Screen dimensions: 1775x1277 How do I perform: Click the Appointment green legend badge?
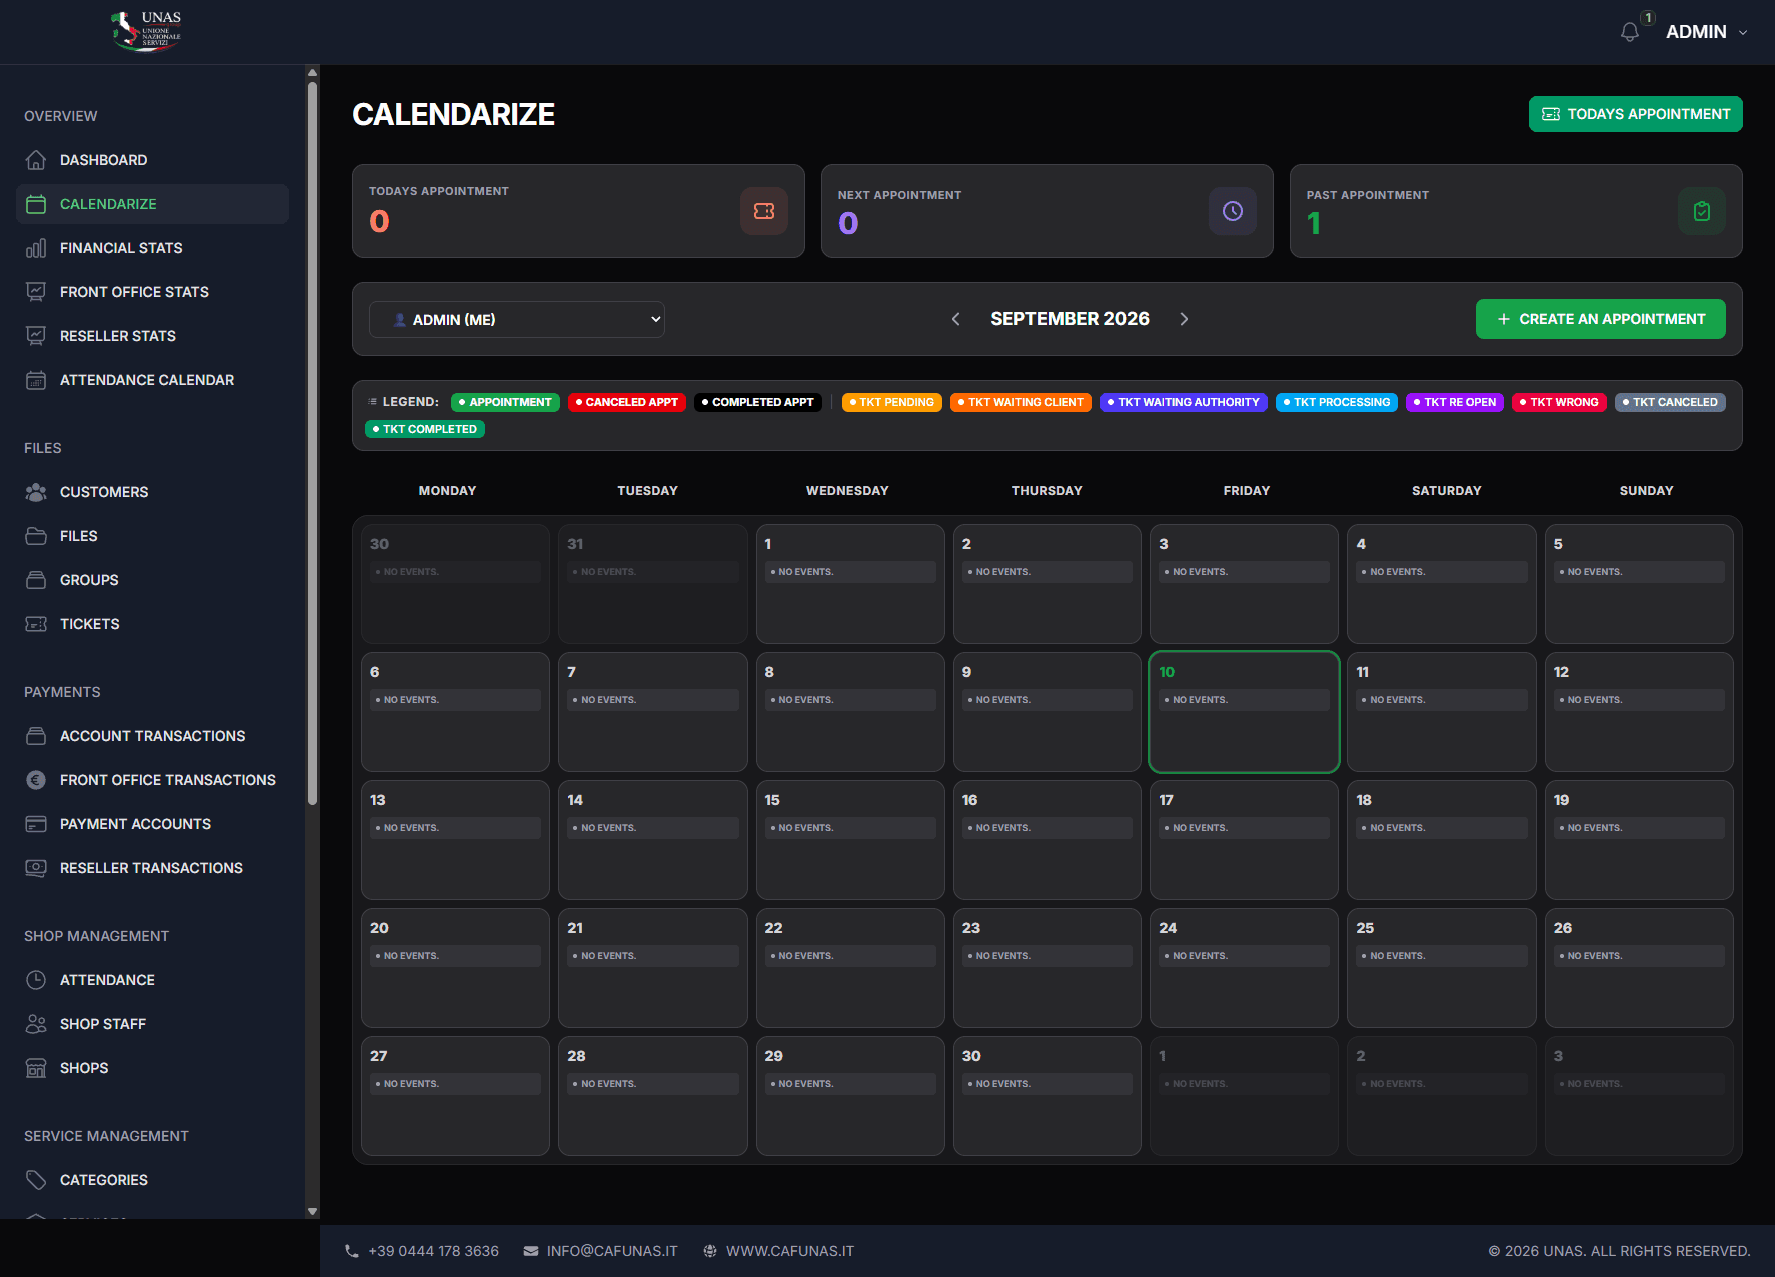(505, 402)
